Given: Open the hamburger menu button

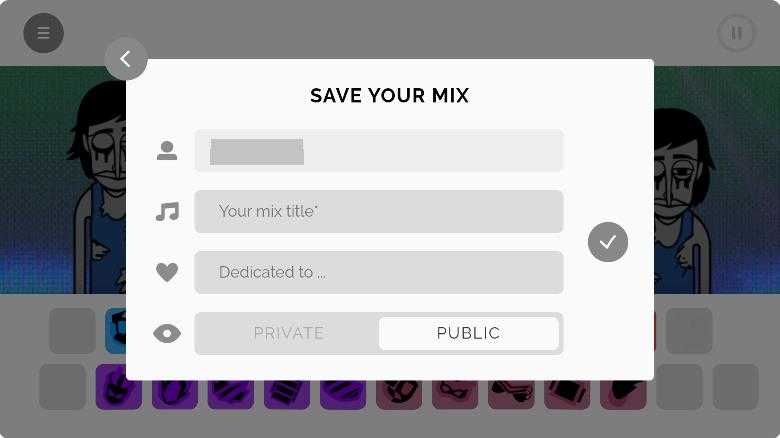Looking at the screenshot, I should click(x=43, y=34).
